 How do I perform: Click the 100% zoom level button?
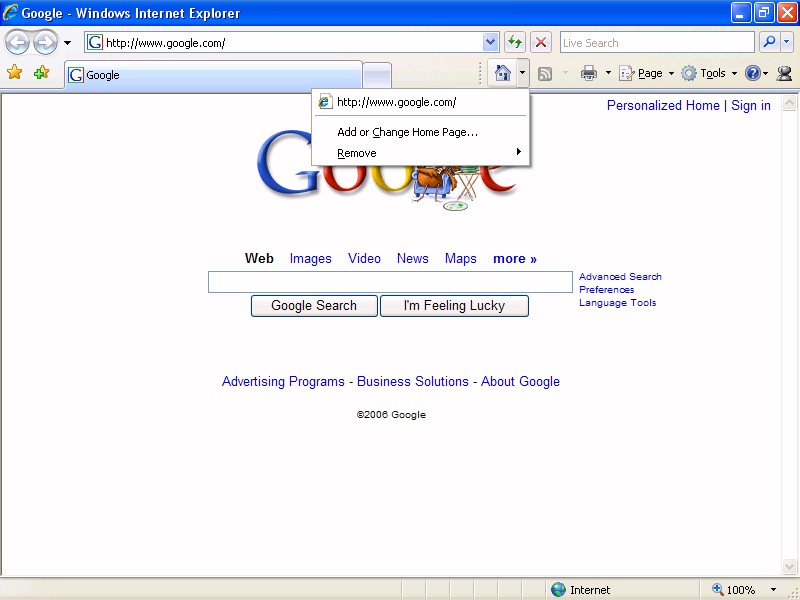click(735, 590)
